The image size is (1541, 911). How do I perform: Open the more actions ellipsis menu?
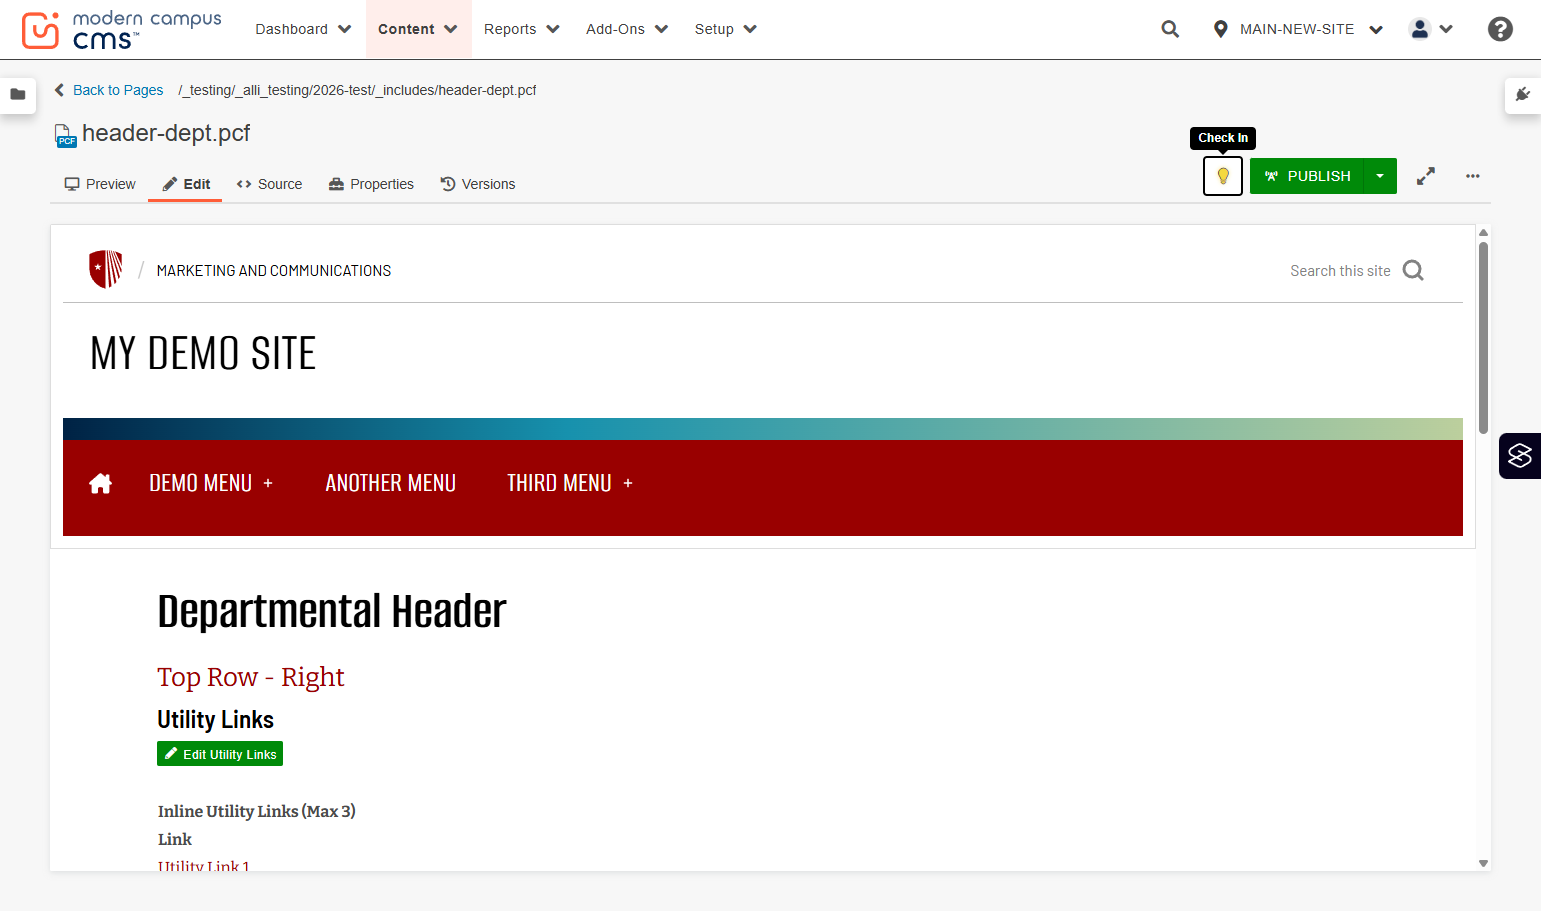click(x=1473, y=176)
